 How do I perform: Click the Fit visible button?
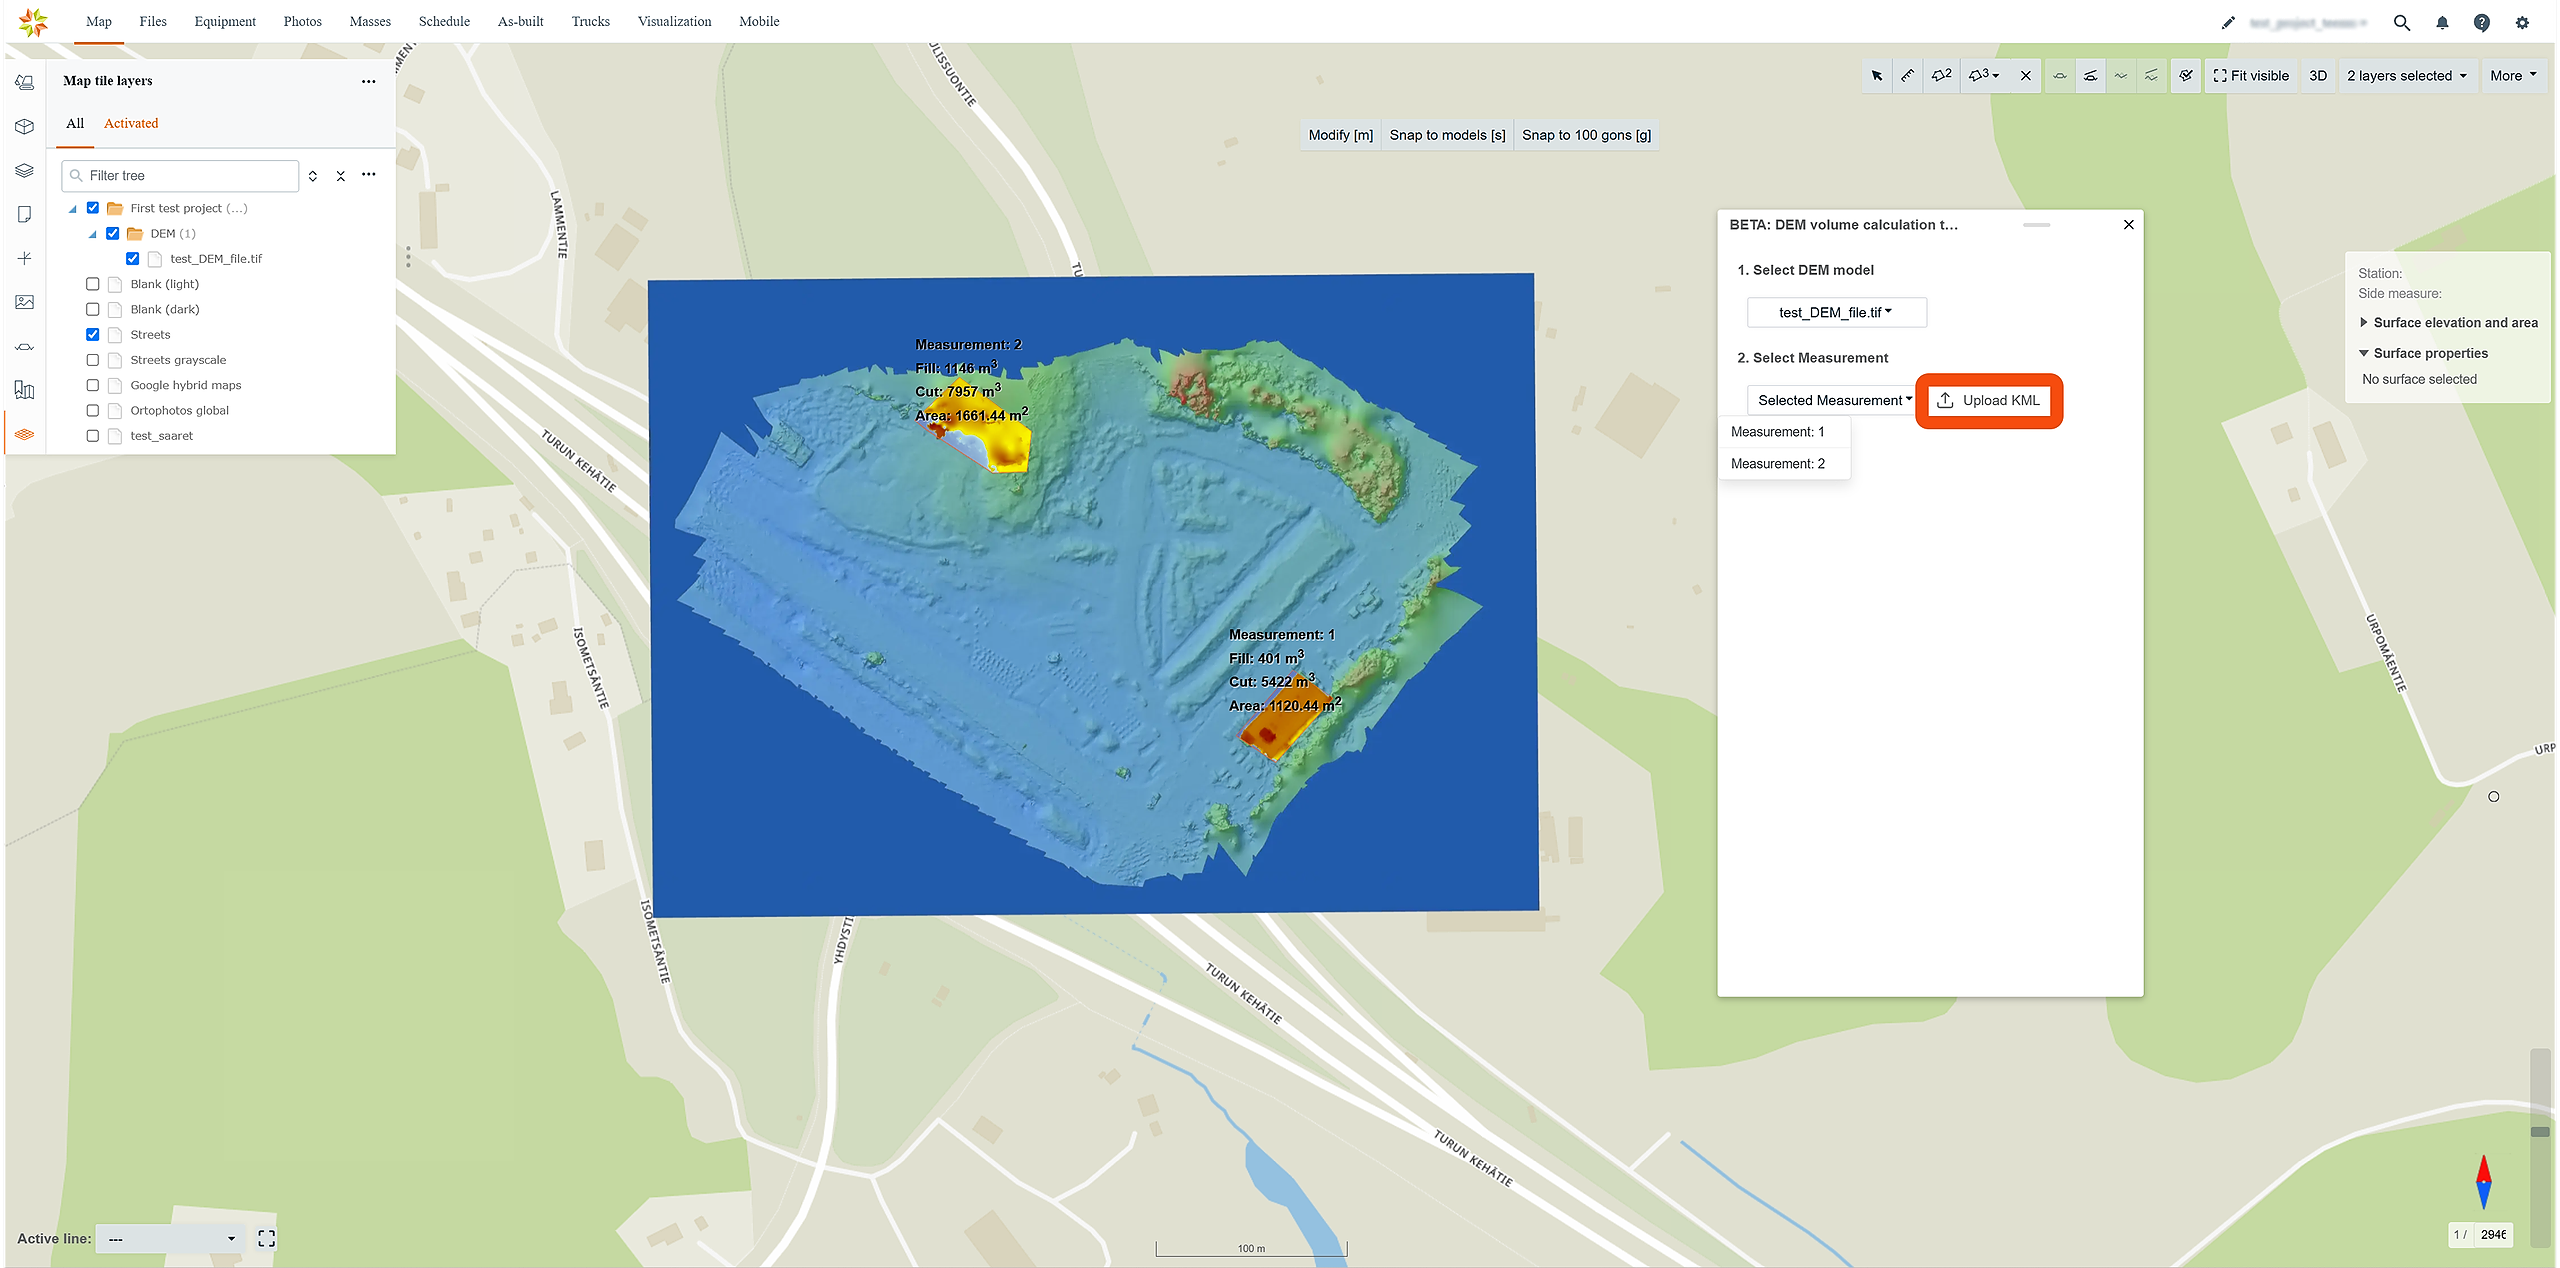[2251, 76]
